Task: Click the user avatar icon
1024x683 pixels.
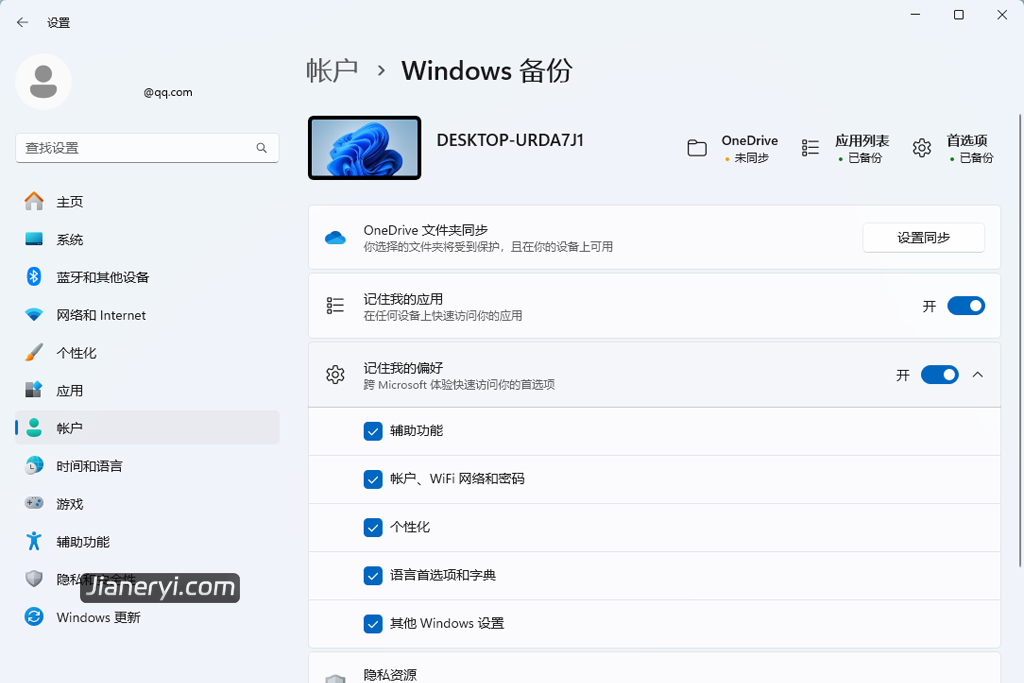Action: pos(43,82)
